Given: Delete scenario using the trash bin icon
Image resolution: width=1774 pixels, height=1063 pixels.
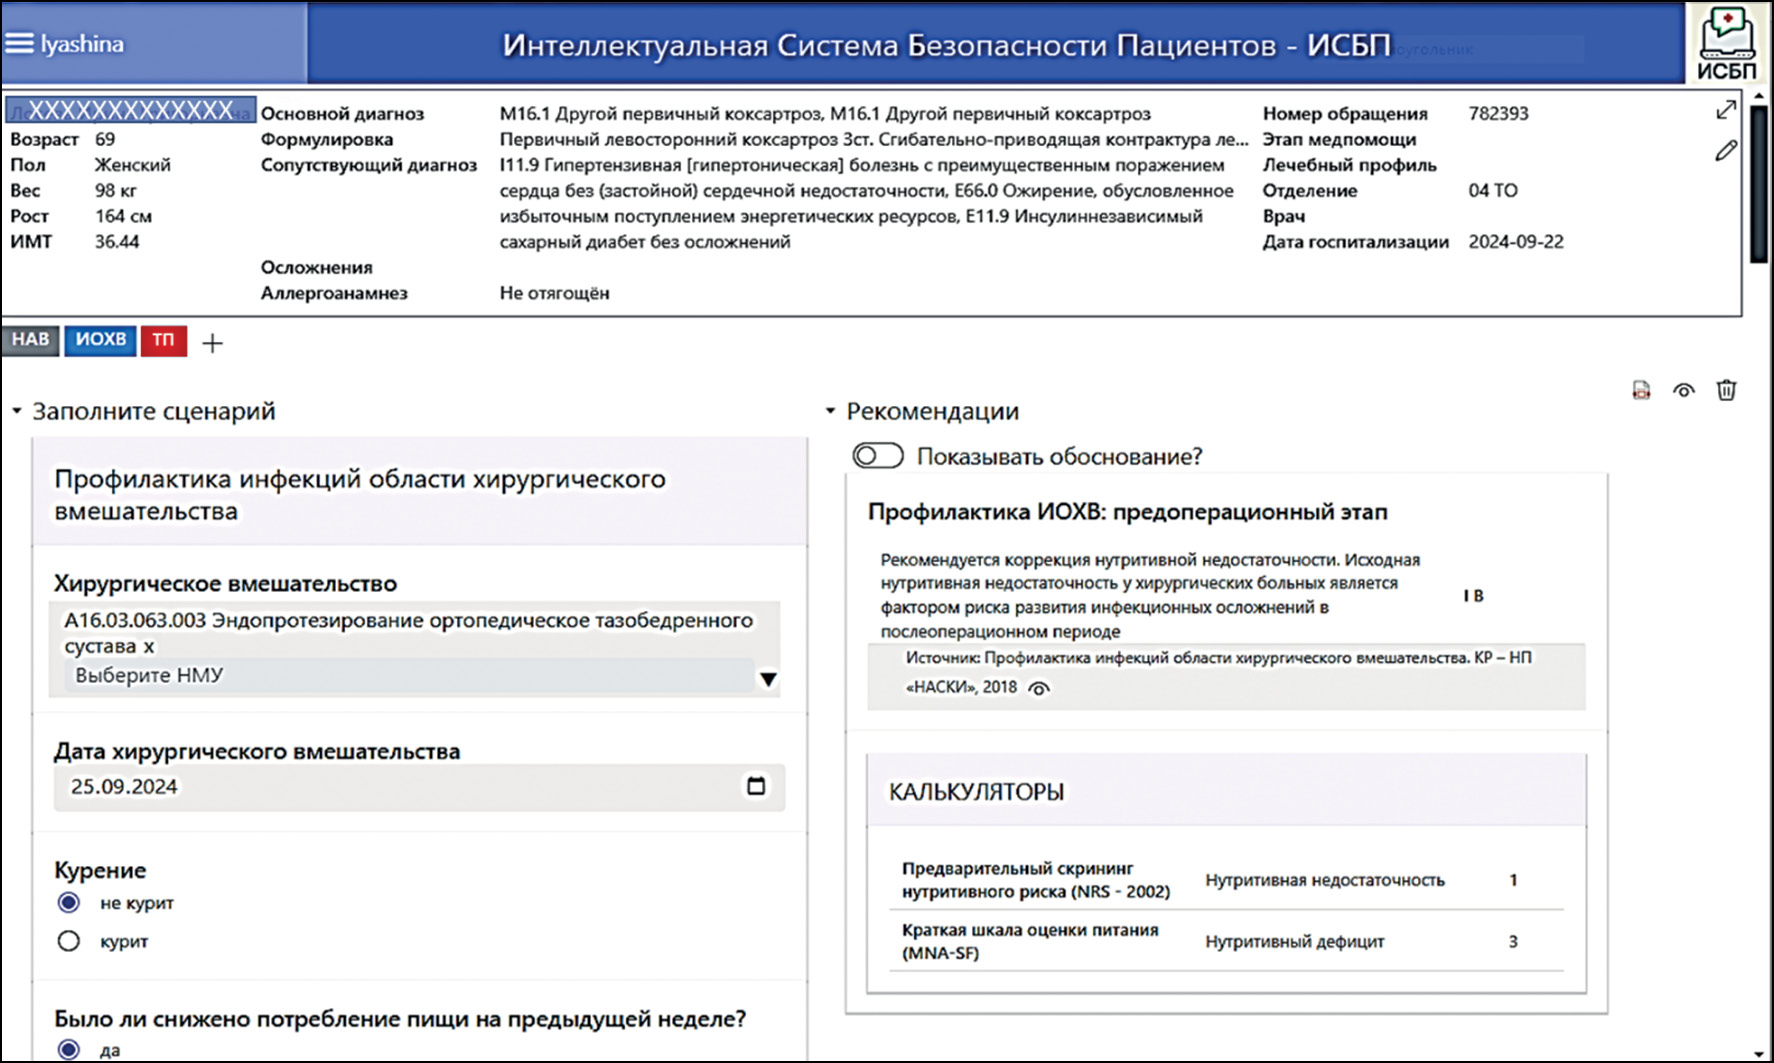Looking at the screenshot, I should (x=1726, y=391).
